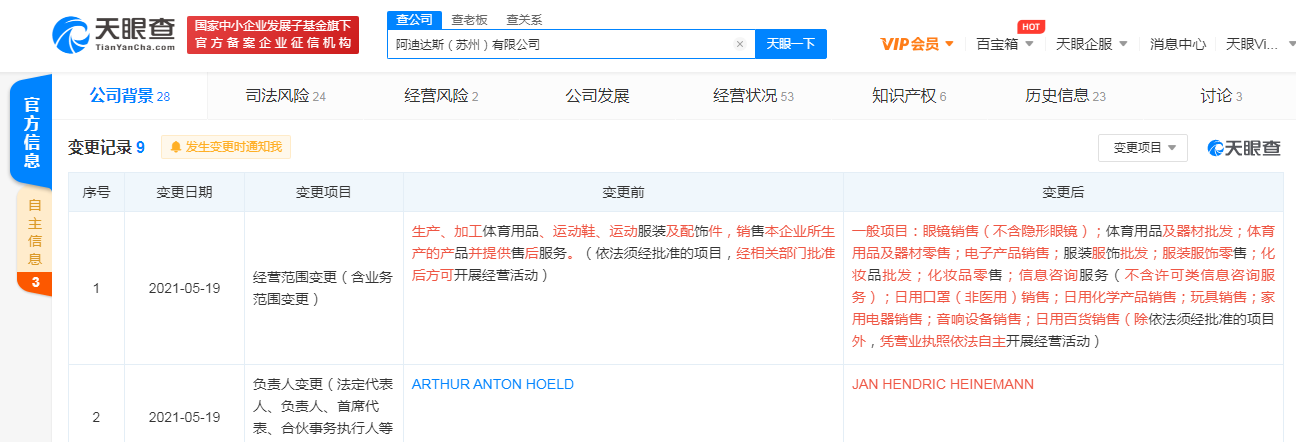Expand the 天眼企服 menu
Screen dimensions: 1296x442
(x=1092, y=44)
